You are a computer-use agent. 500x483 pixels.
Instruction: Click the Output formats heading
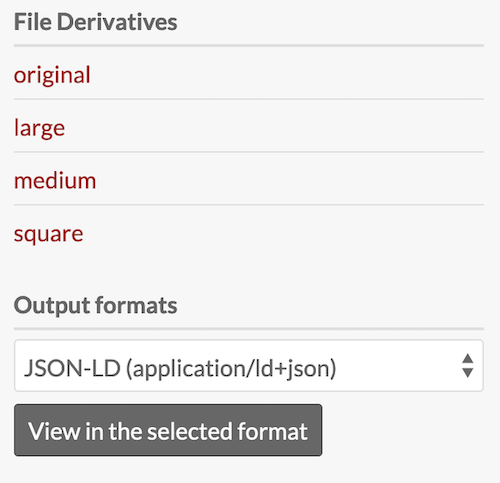tap(95, 305)
